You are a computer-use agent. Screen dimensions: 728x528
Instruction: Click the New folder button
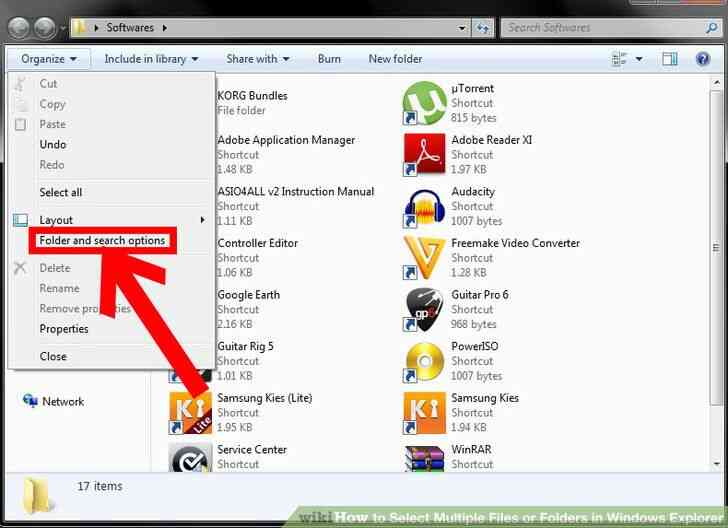(x=396, y=59)
